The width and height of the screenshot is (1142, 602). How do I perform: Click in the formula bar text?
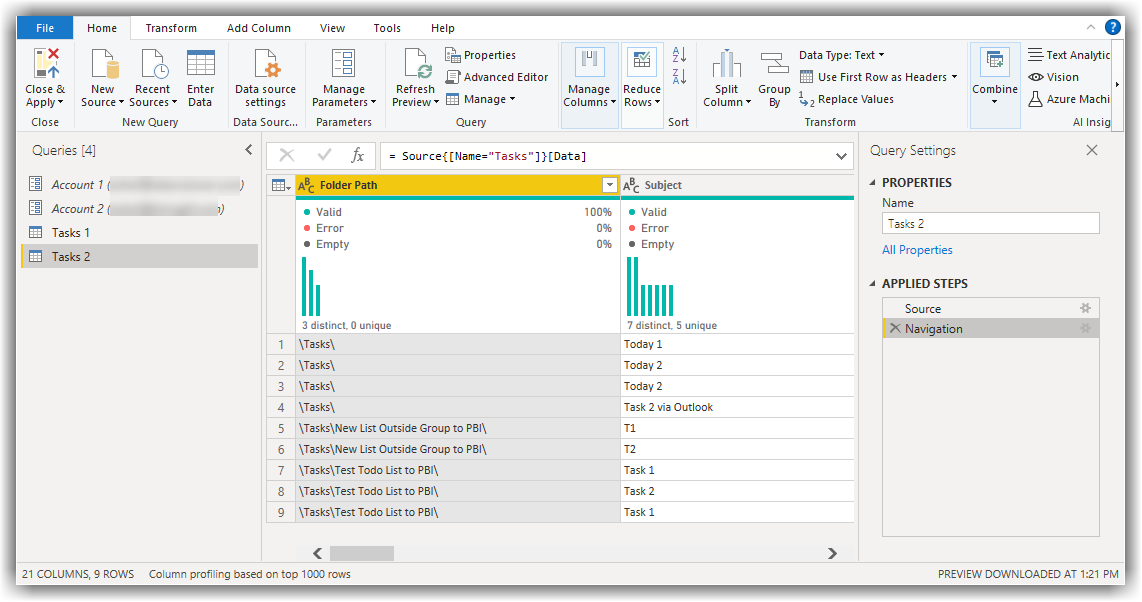point(486,157)
